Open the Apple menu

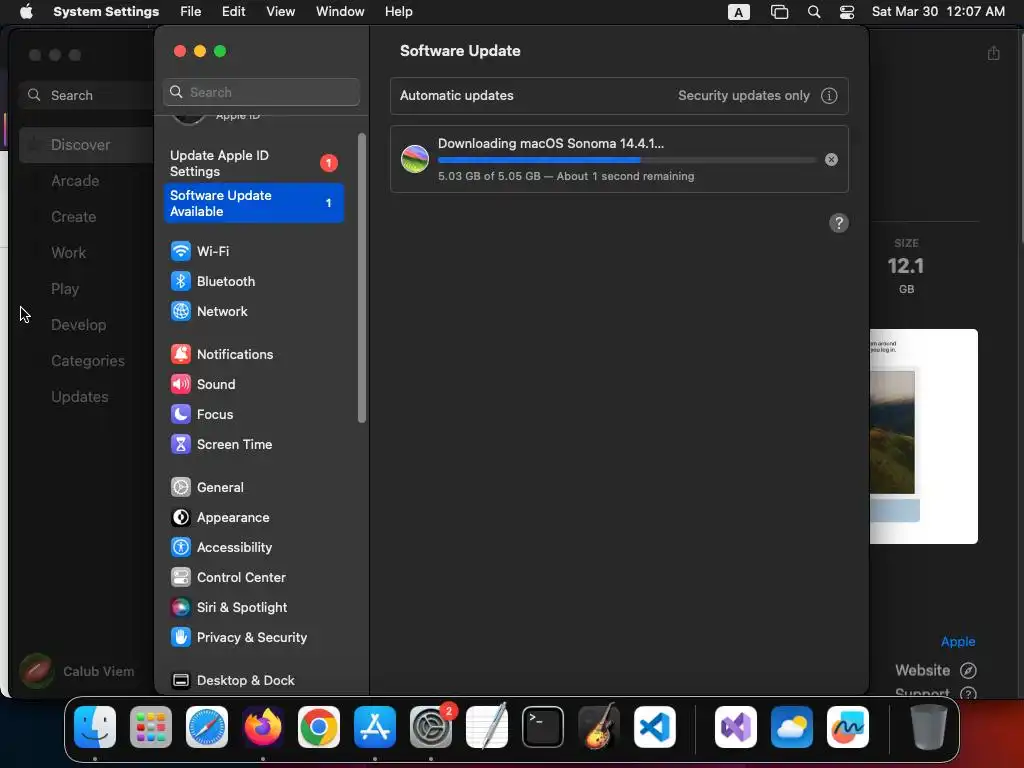[26, 12]
